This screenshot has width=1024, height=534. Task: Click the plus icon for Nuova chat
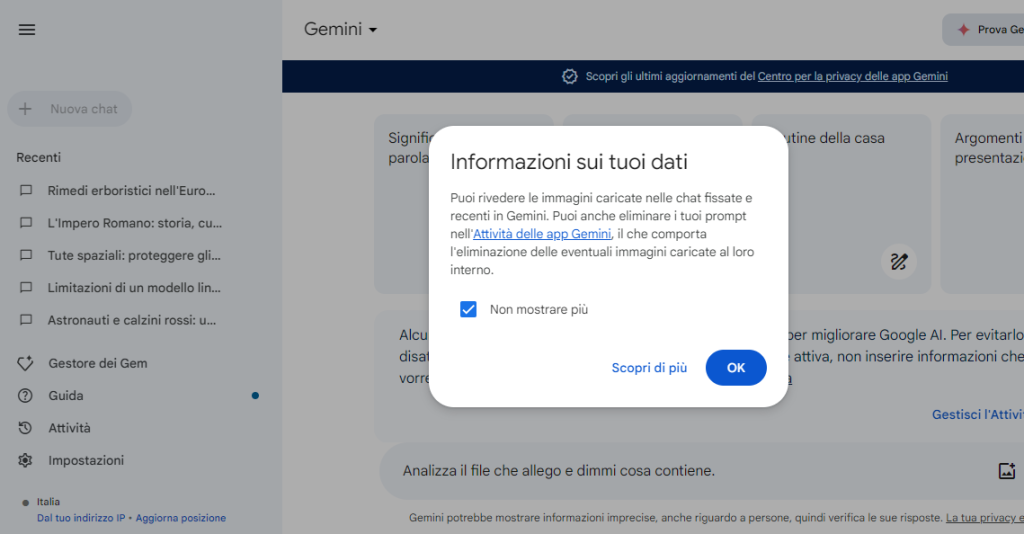click(x=26, y=109)
